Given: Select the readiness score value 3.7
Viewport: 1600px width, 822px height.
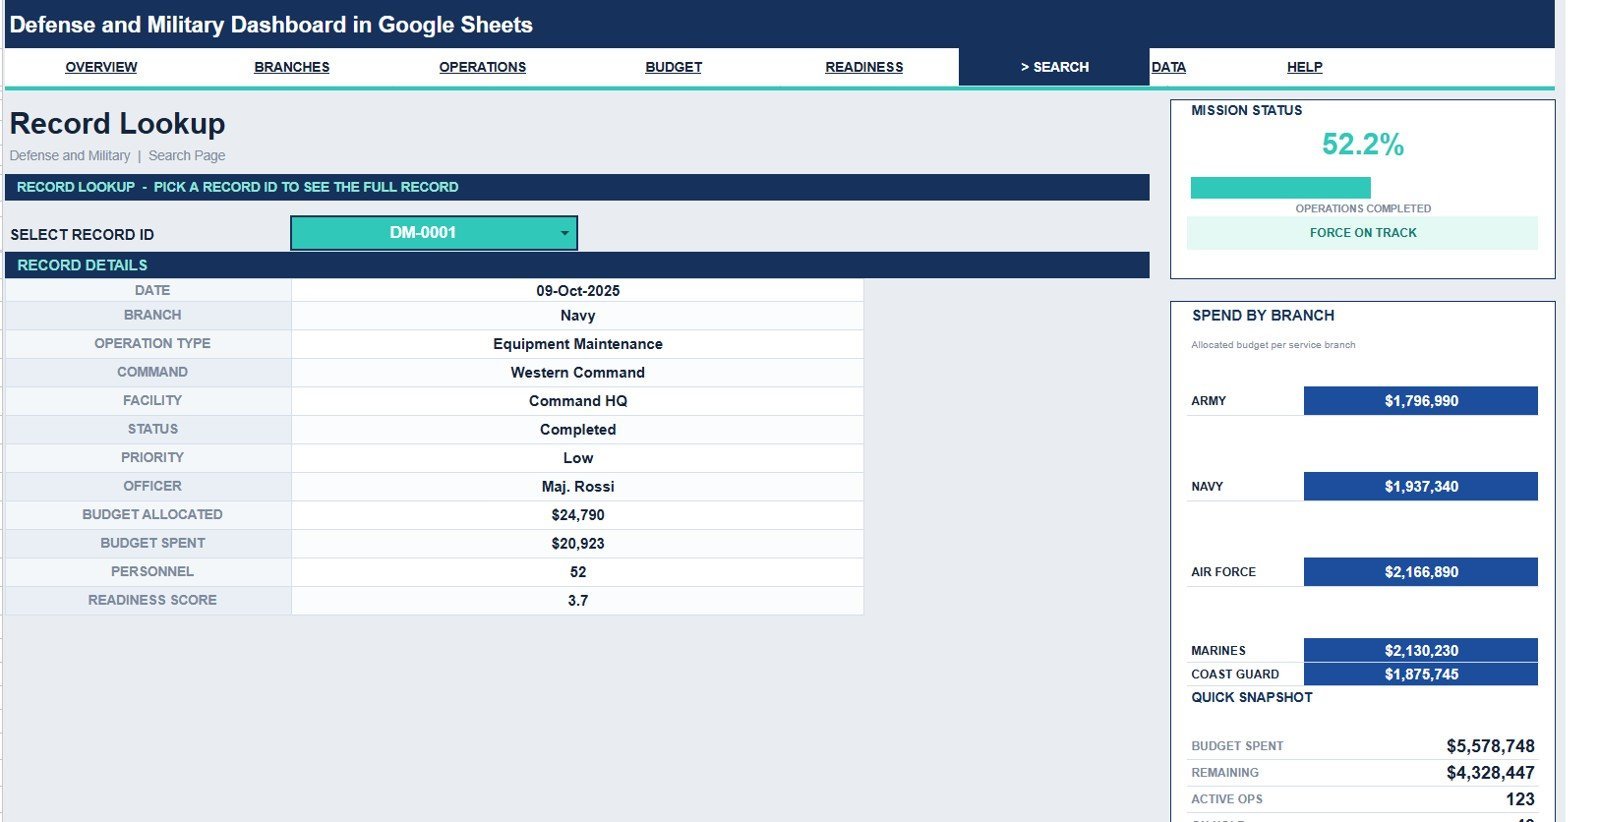Looking at the screenshot, I should pyautogui.click(x=578, y=601).
